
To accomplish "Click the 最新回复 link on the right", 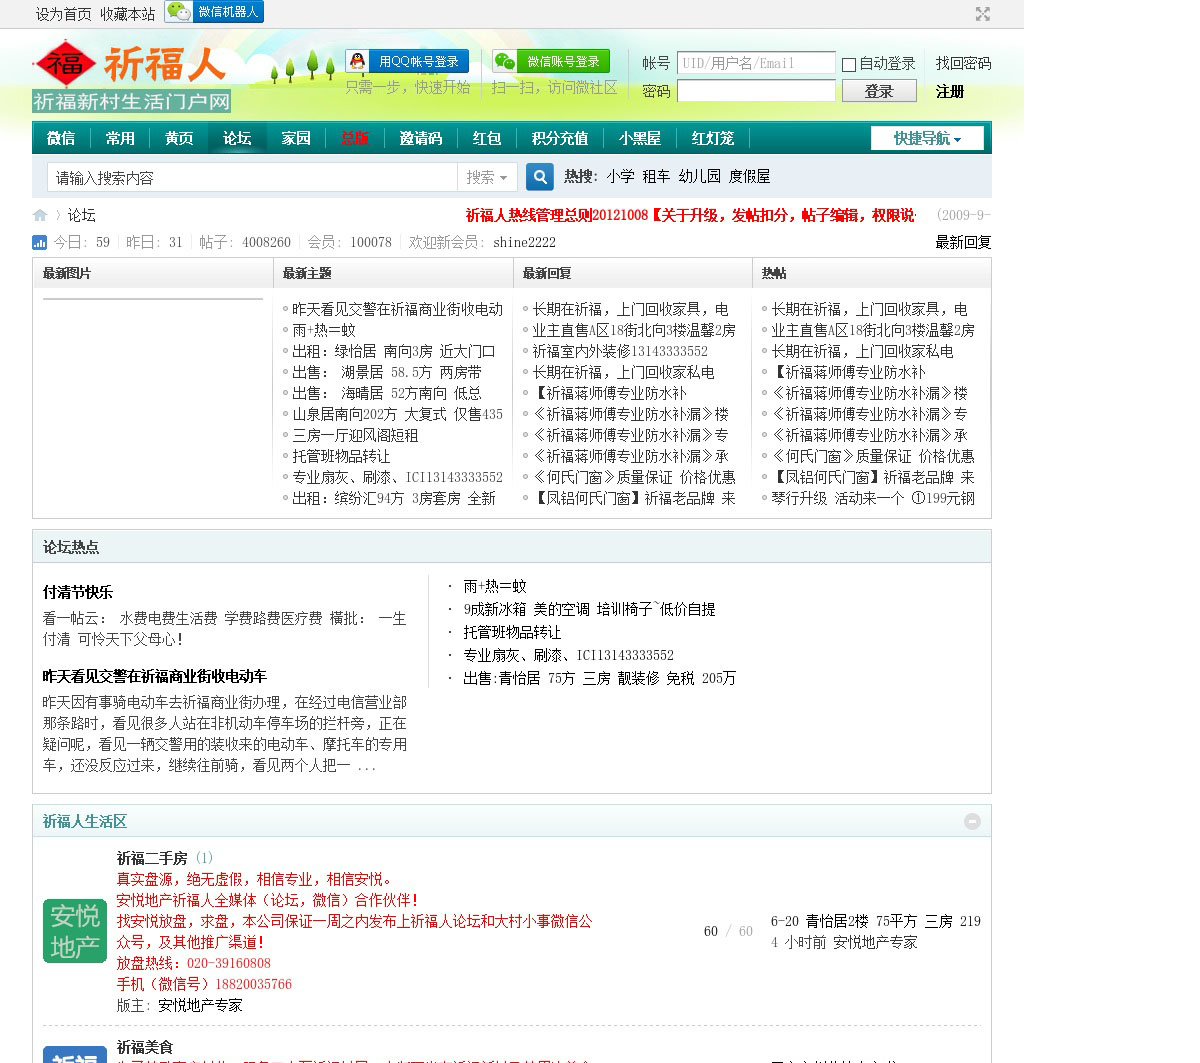I will (x=963, y=242).
